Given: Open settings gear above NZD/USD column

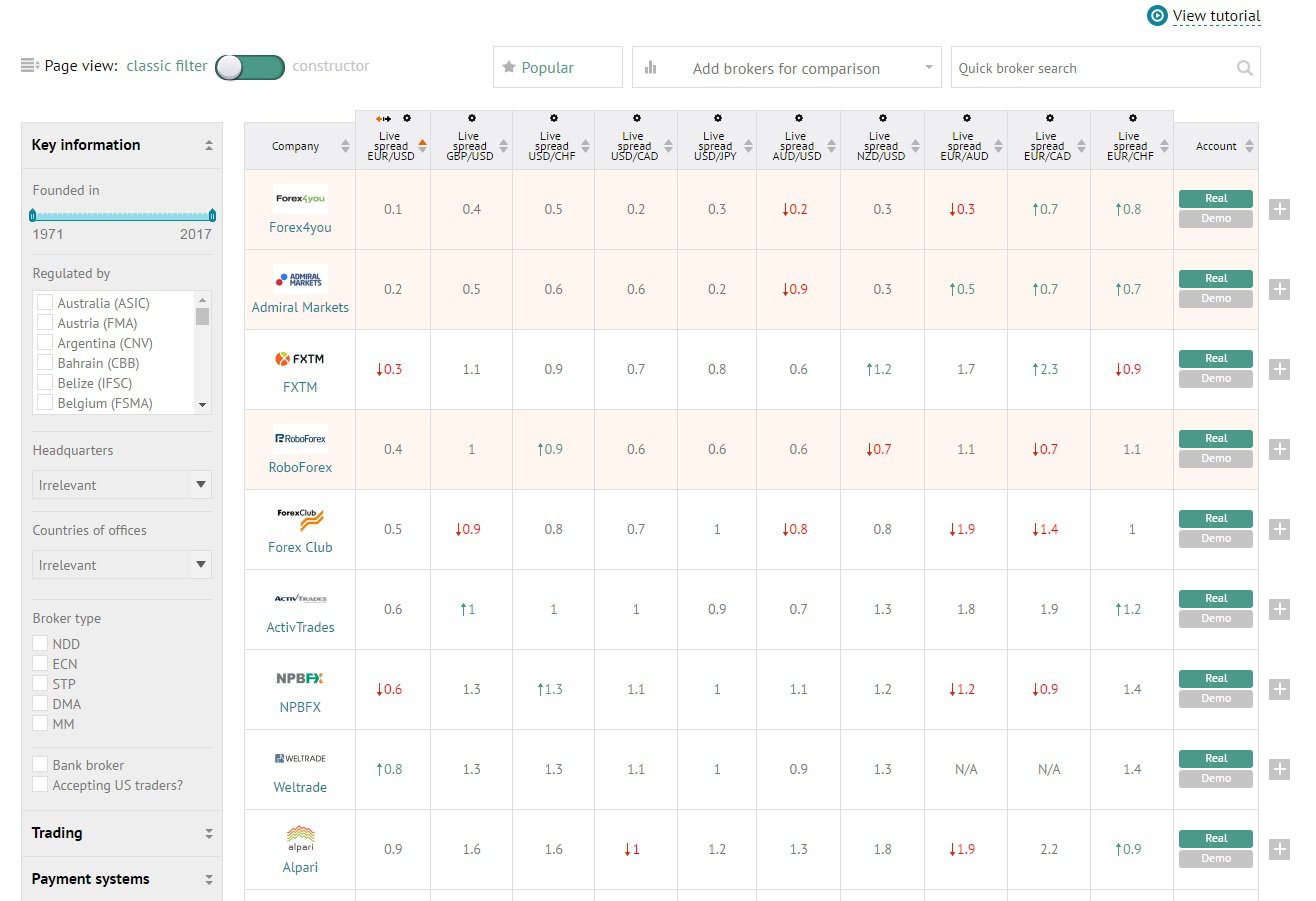Looking at the screenshot, I should pyautogui.click(x=882, y=118).
